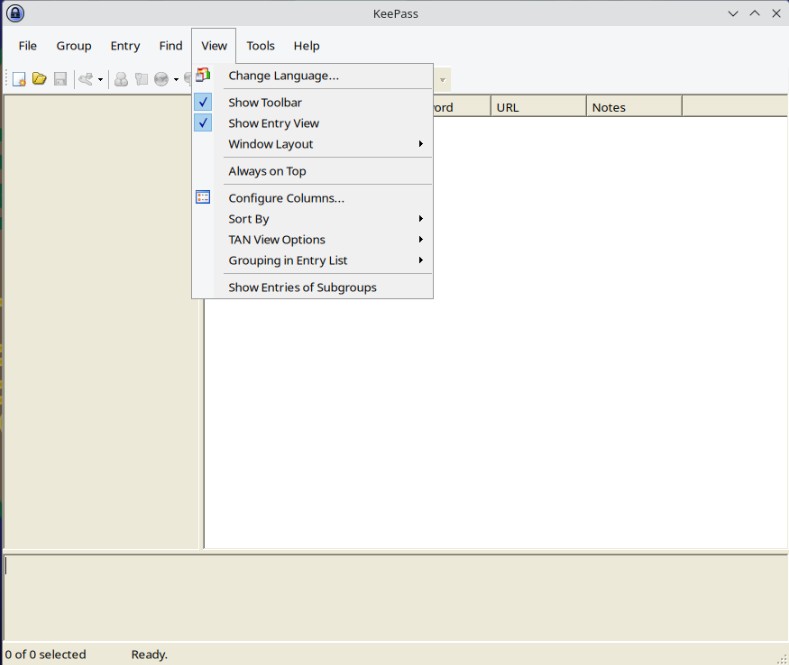Click the empty group tree panel
This screenshot has width=789, height=665.
(x=102, y=322)
